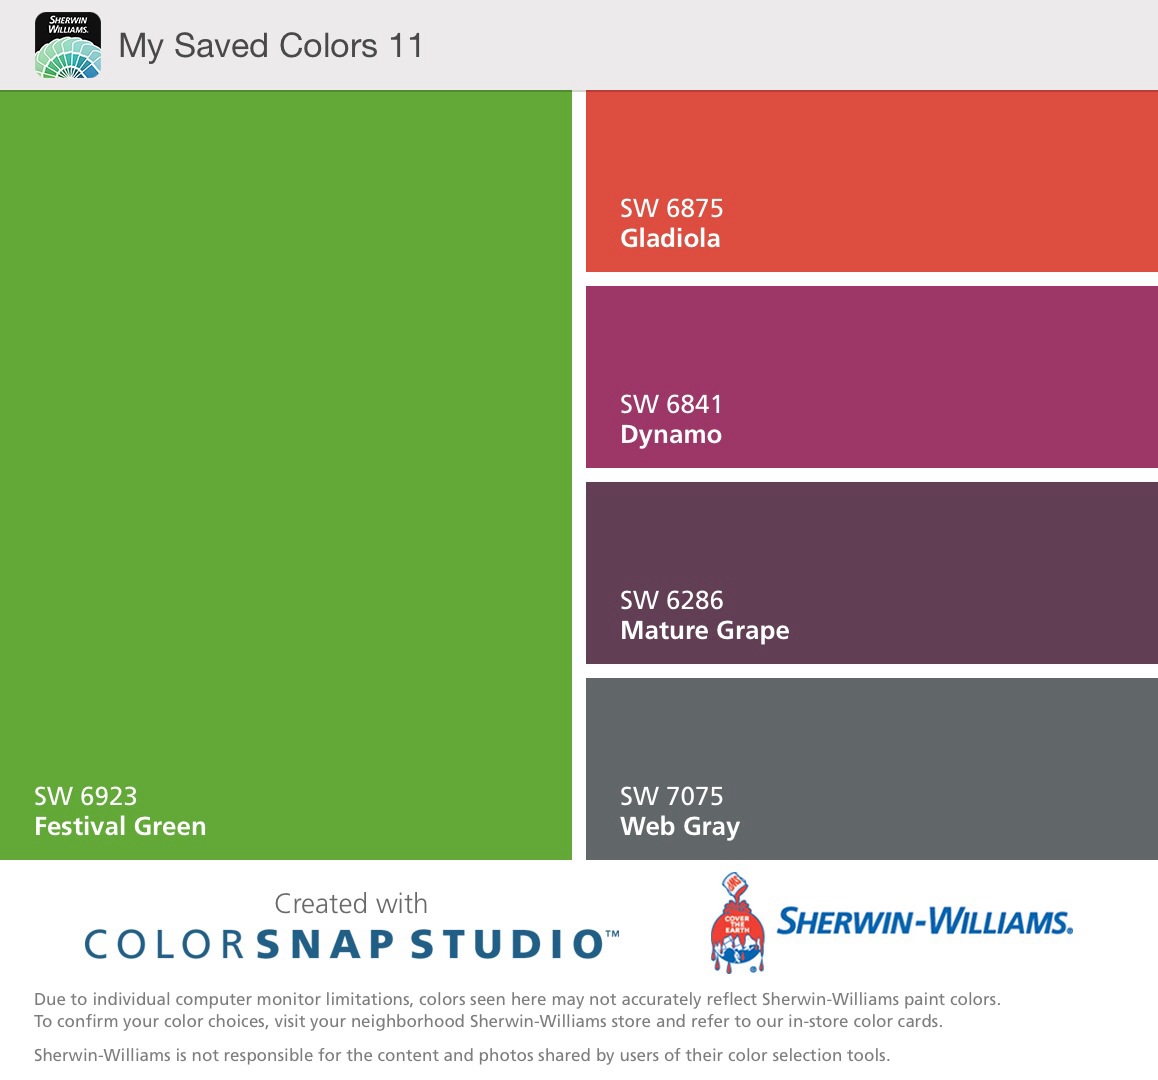The width and height of the screenshot is (1158, 1080).
Task: Open the blue Sherwin-Williams wordmark link
Action: click(924, 921)
